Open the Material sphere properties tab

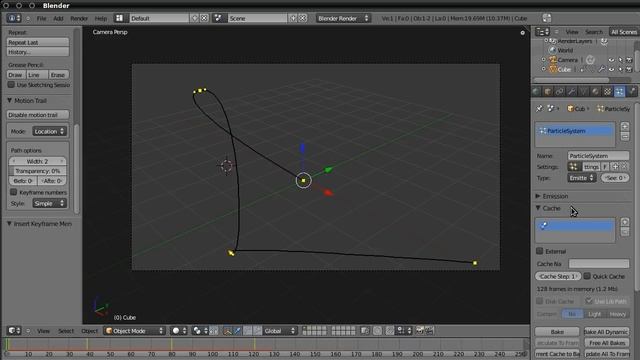coord(596,92)
